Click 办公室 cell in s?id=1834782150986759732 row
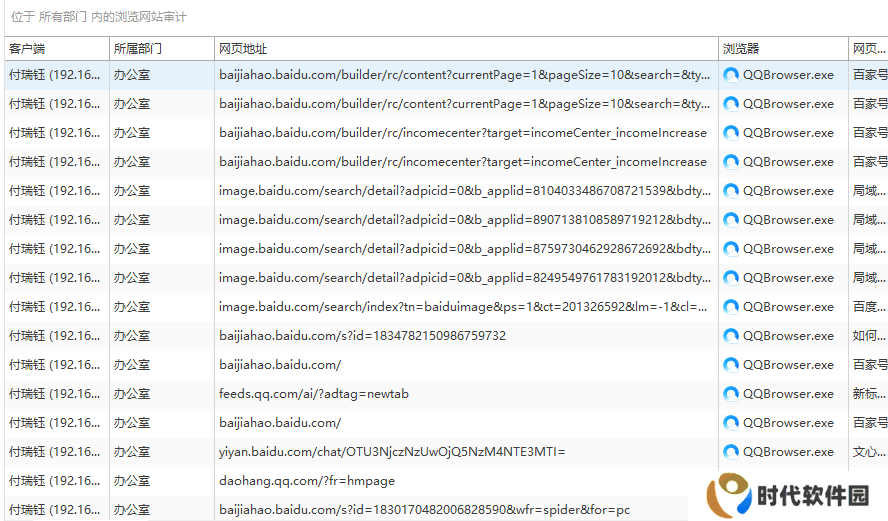Viewport: 888px width, 521px height. coord(132,336)
